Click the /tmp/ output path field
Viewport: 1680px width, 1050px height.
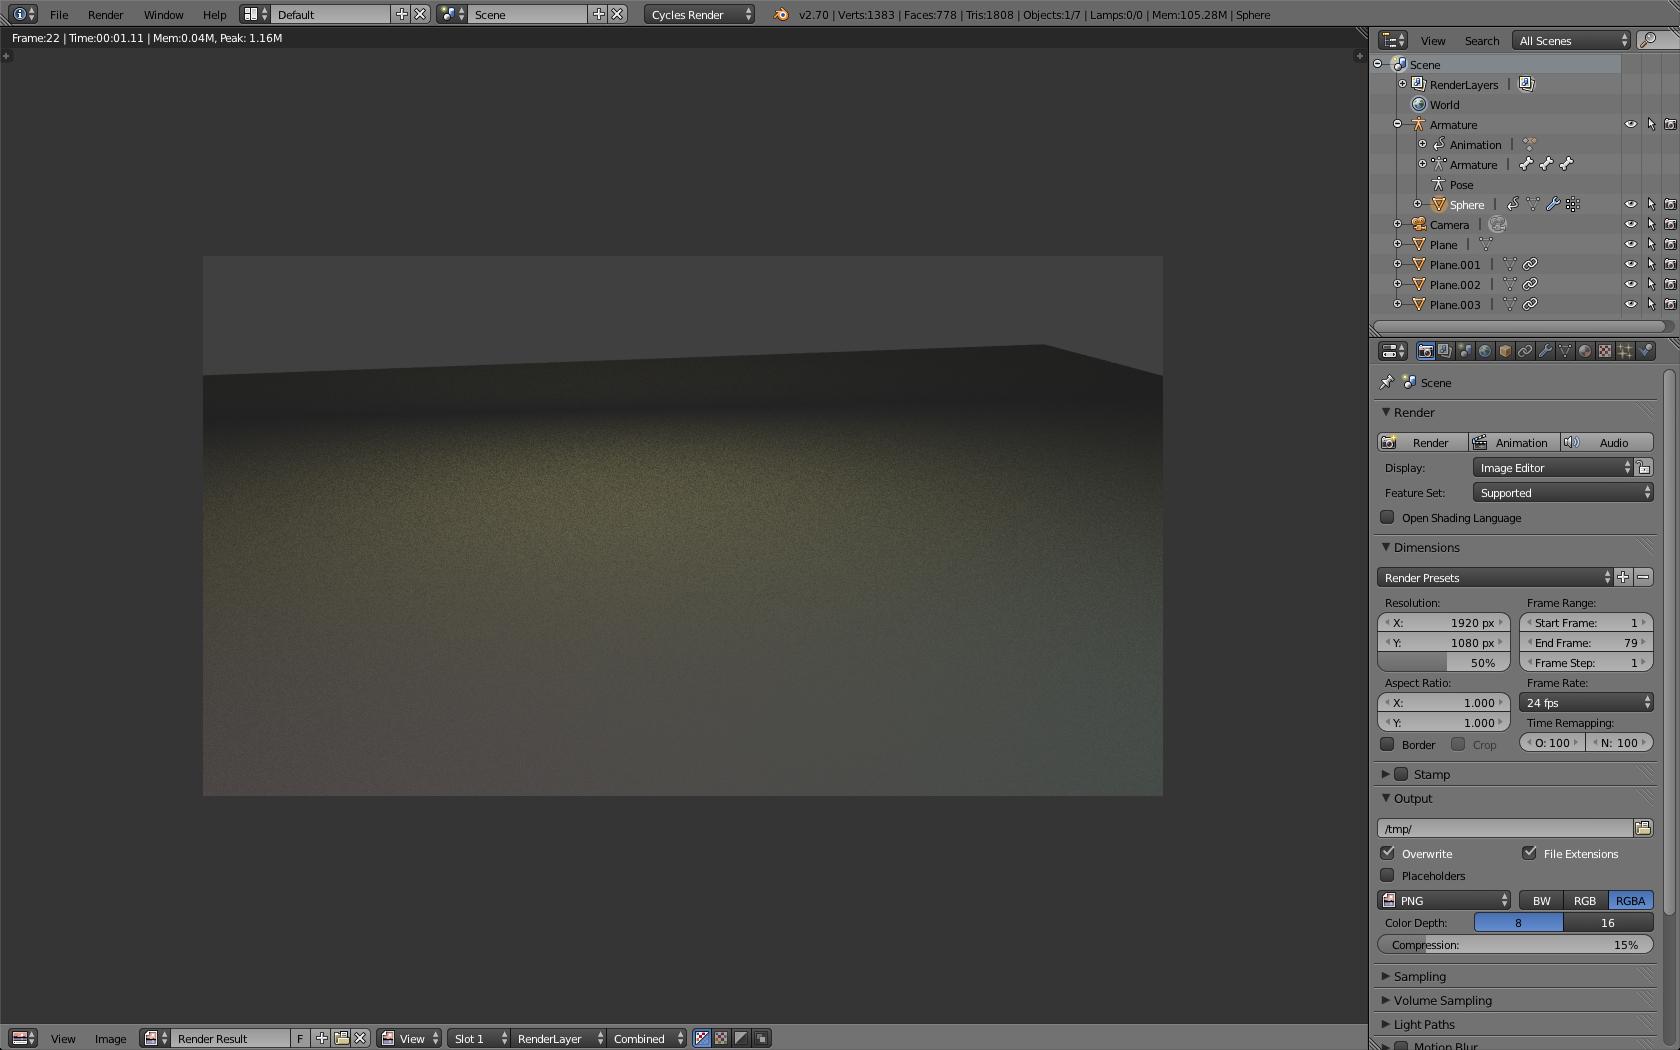pyautogui.click(x=1505, y=828)
